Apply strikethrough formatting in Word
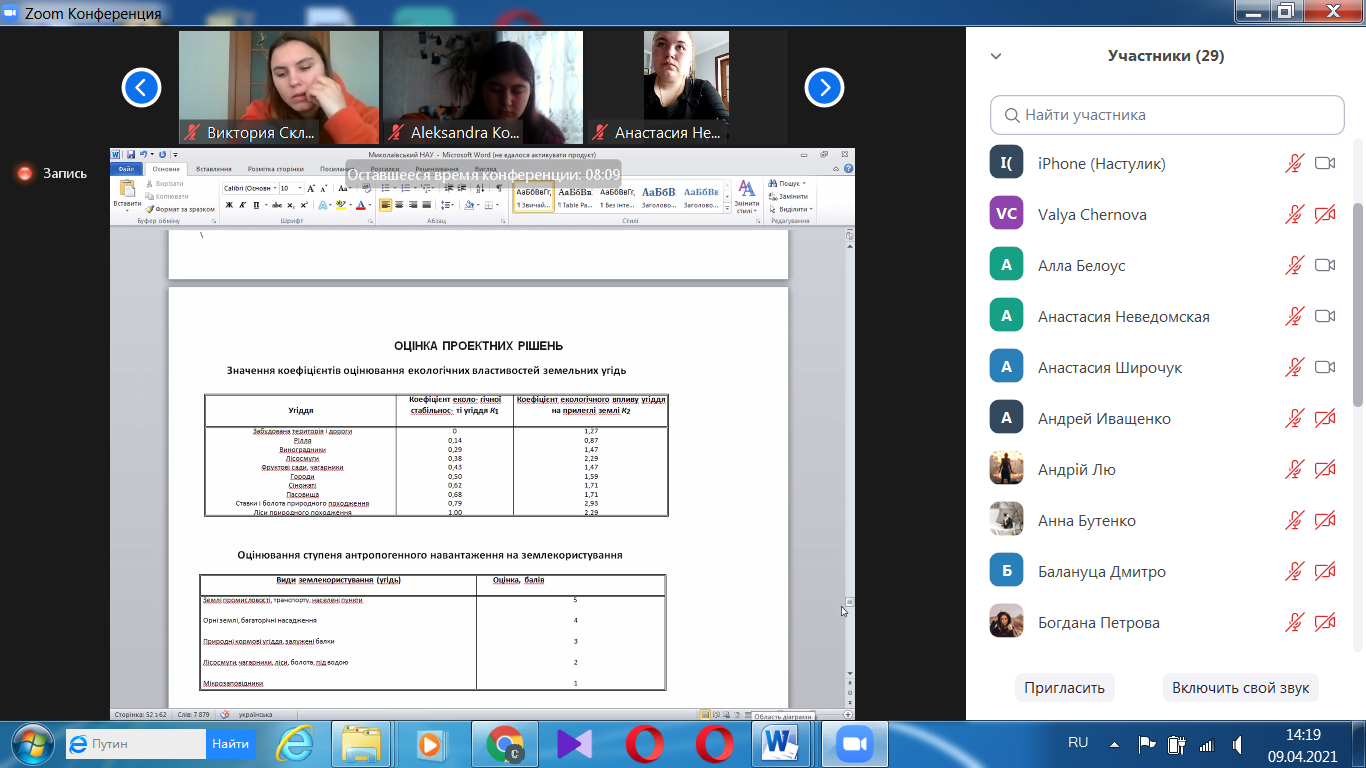Viewport: 1366px width, 768px height. point(277,205)
